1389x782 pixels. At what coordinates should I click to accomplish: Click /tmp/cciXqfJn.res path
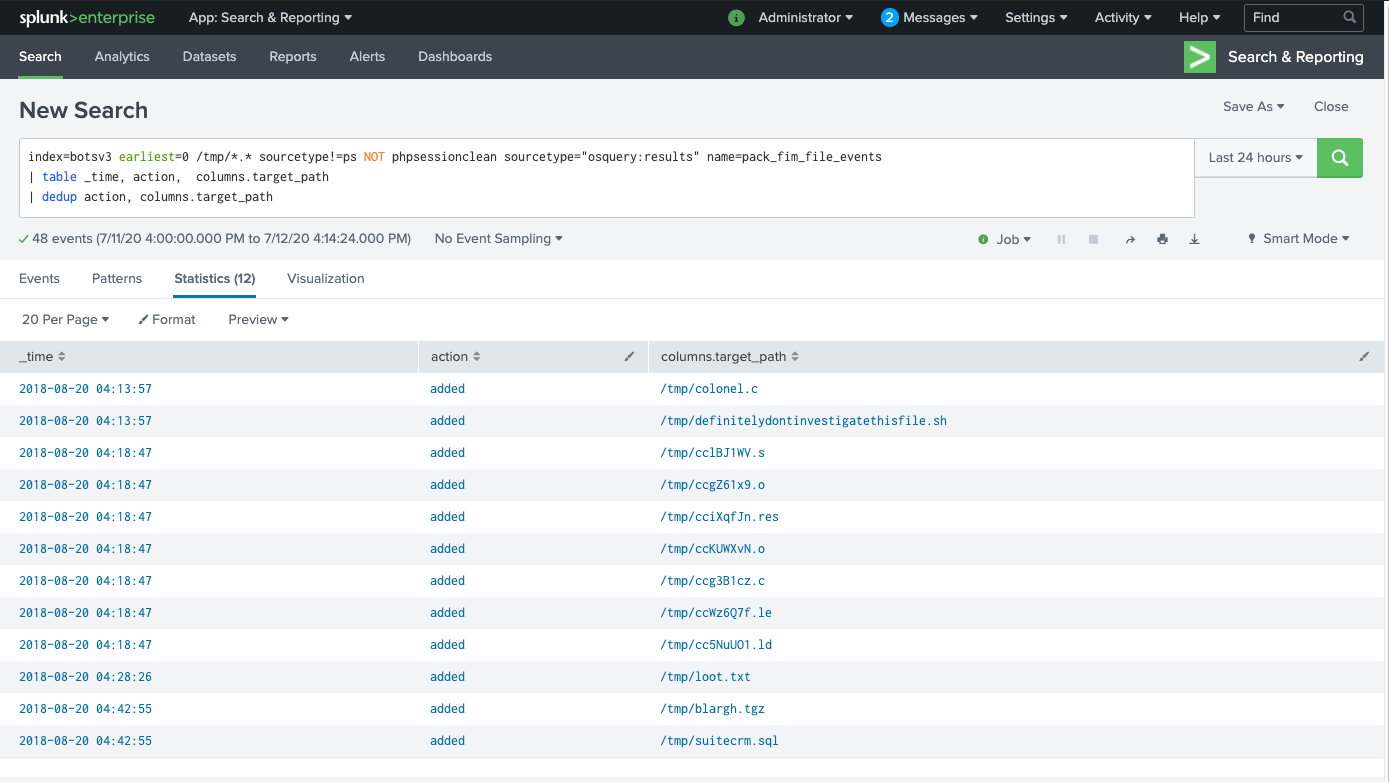(x=720, y=517)
